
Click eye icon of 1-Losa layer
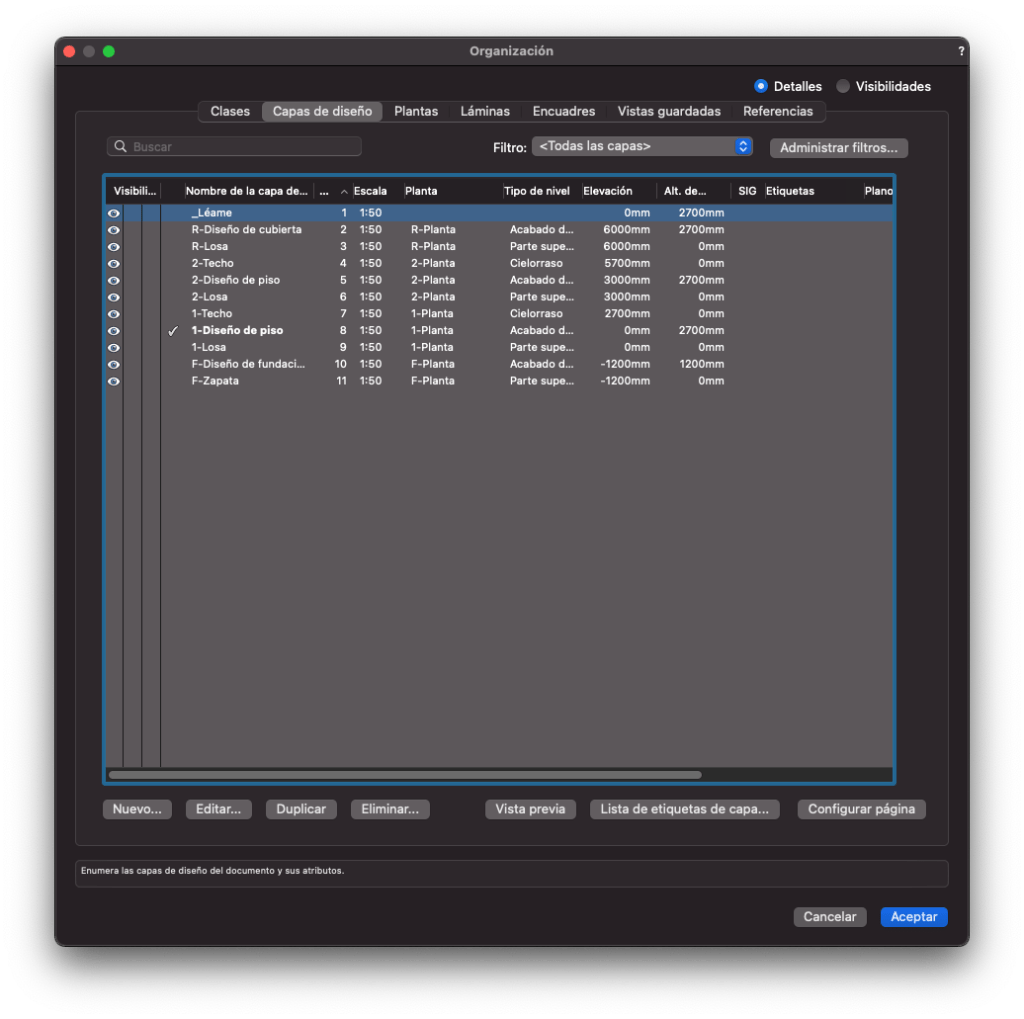(114, 348)
